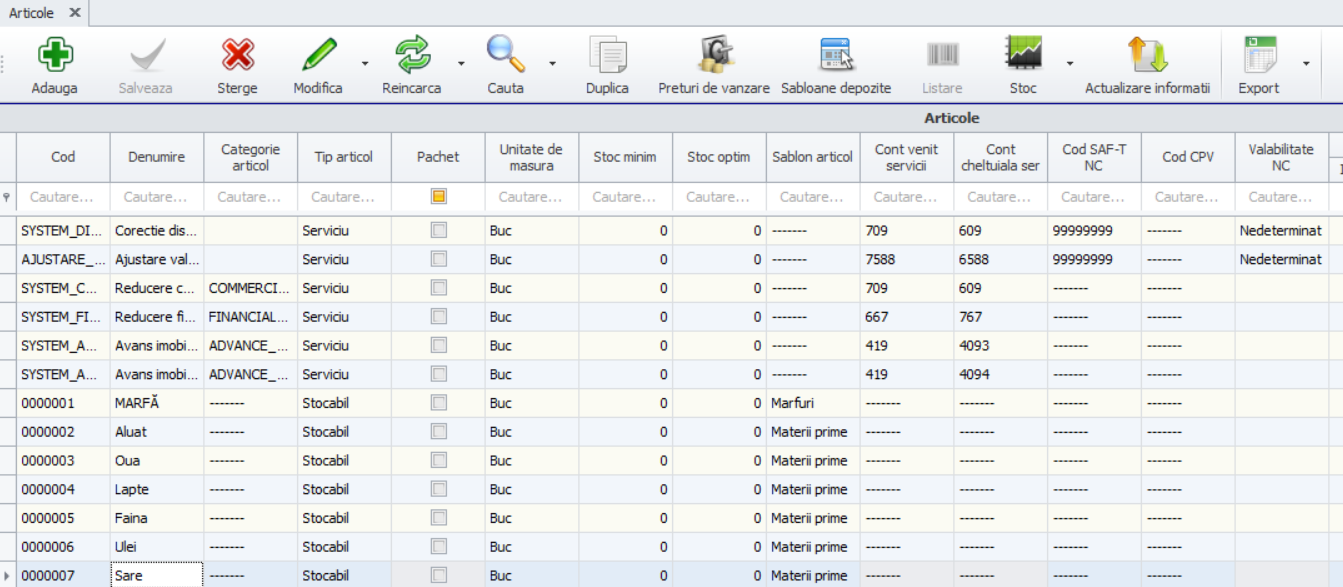Sort by the Denumire column header
The image size is (1343, 587).
click(157, 157)
